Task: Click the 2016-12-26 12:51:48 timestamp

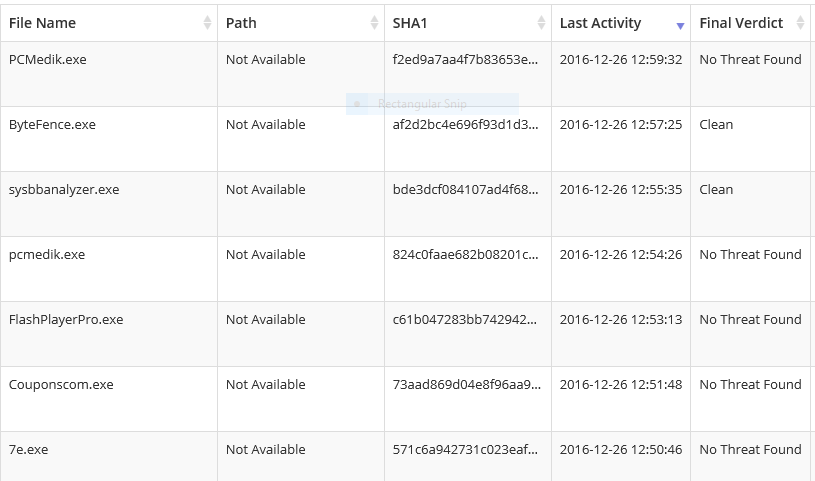Action: pyautogui.click(x=620, y=385)
